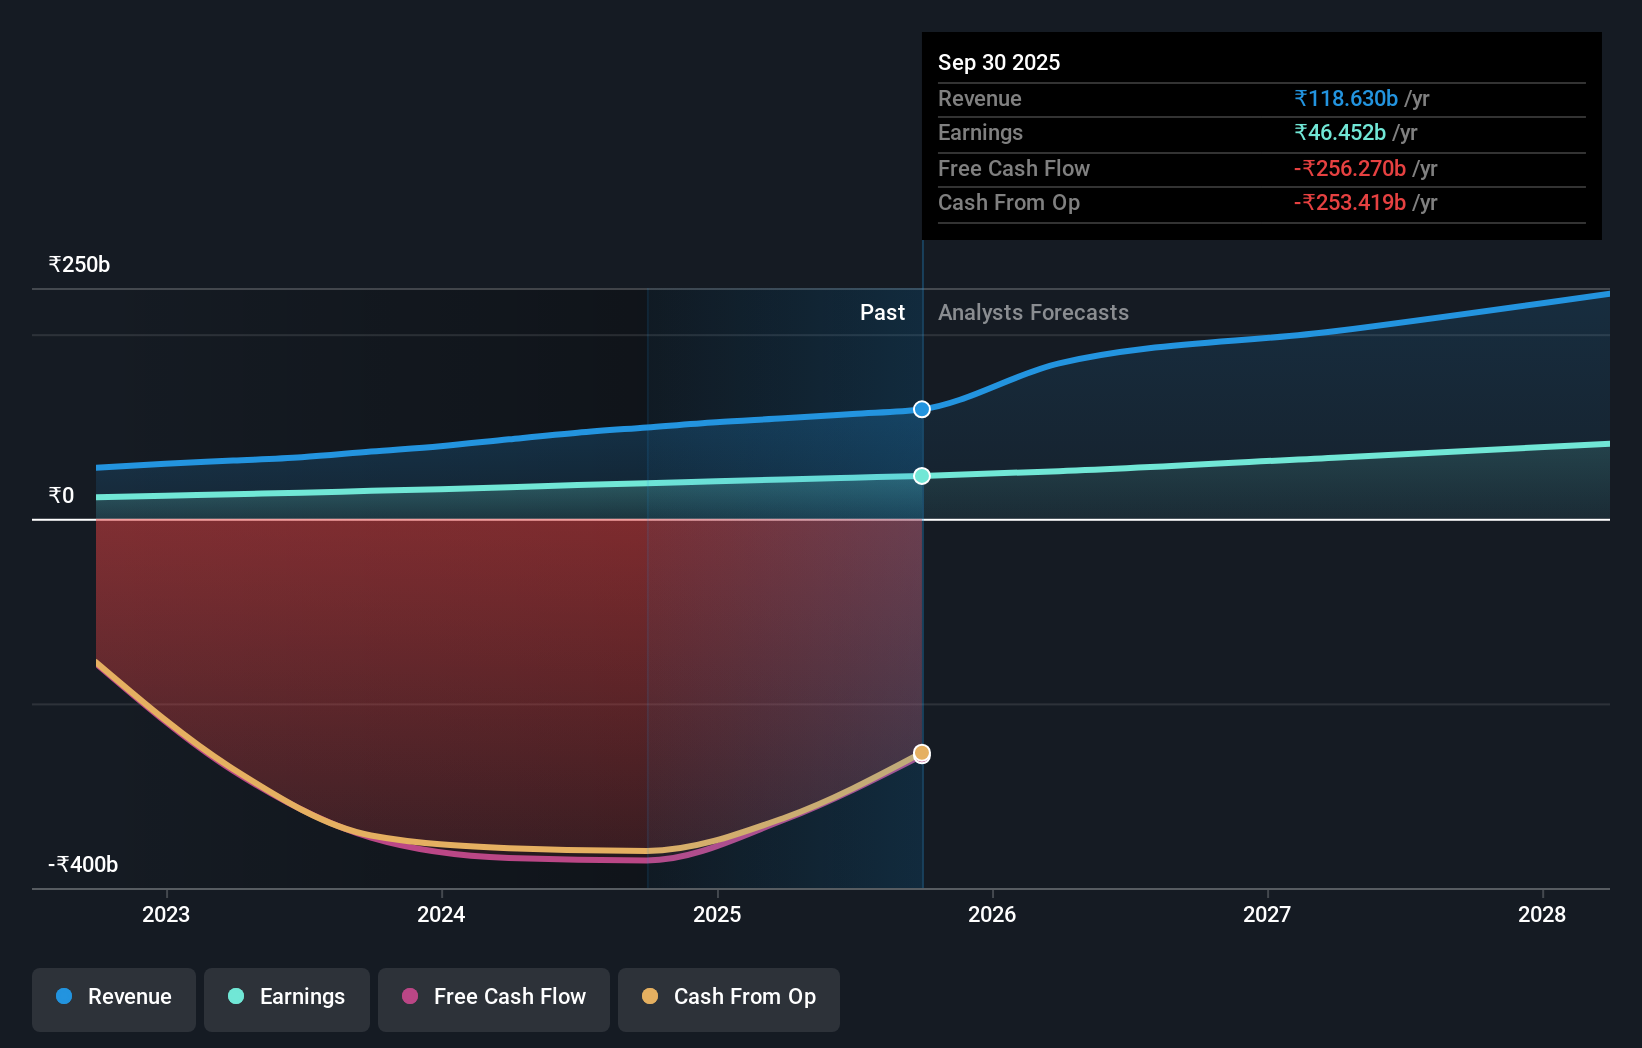
Task: Click the Cash From Op marker on the chart
Action: (921, 753)
